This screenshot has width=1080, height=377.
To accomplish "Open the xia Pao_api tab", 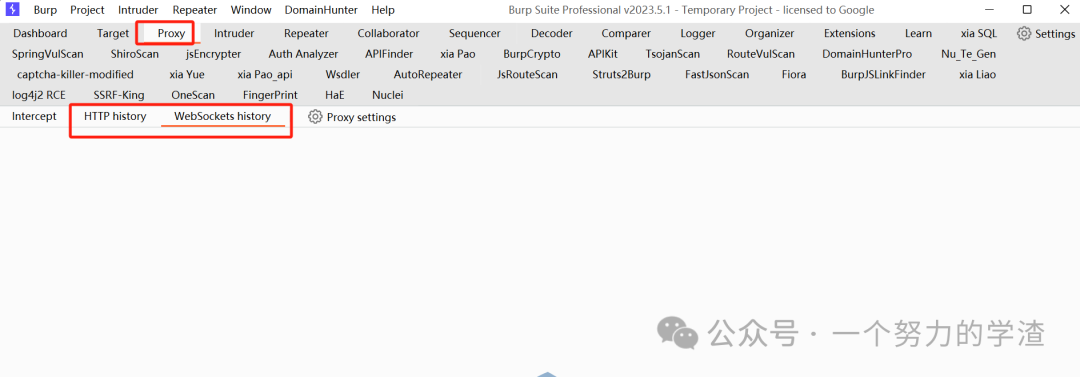I will click(x=265, y=74).
